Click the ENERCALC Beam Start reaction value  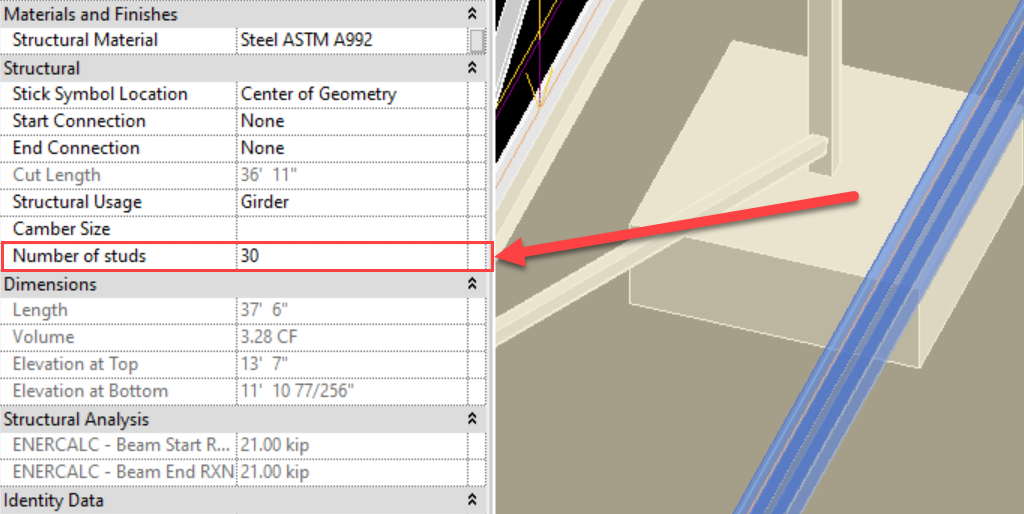point(350,445)
